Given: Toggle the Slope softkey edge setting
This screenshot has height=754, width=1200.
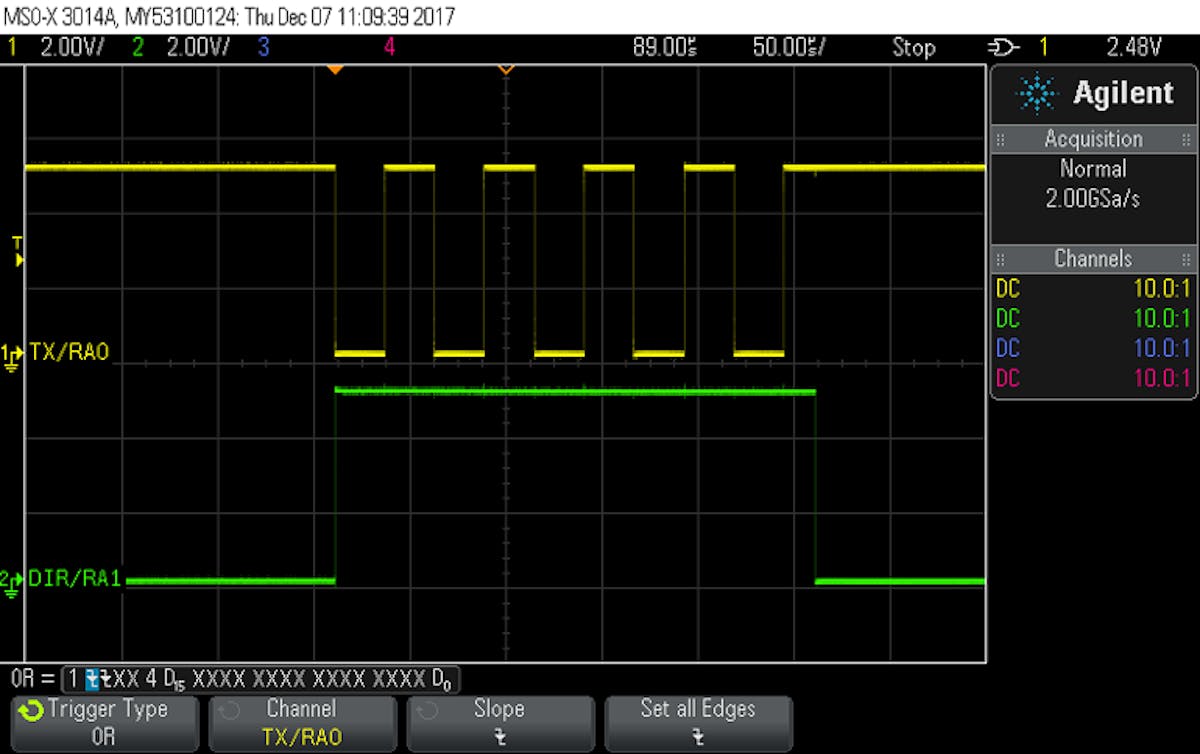Looking at the screenshot, I should point(500,723).
